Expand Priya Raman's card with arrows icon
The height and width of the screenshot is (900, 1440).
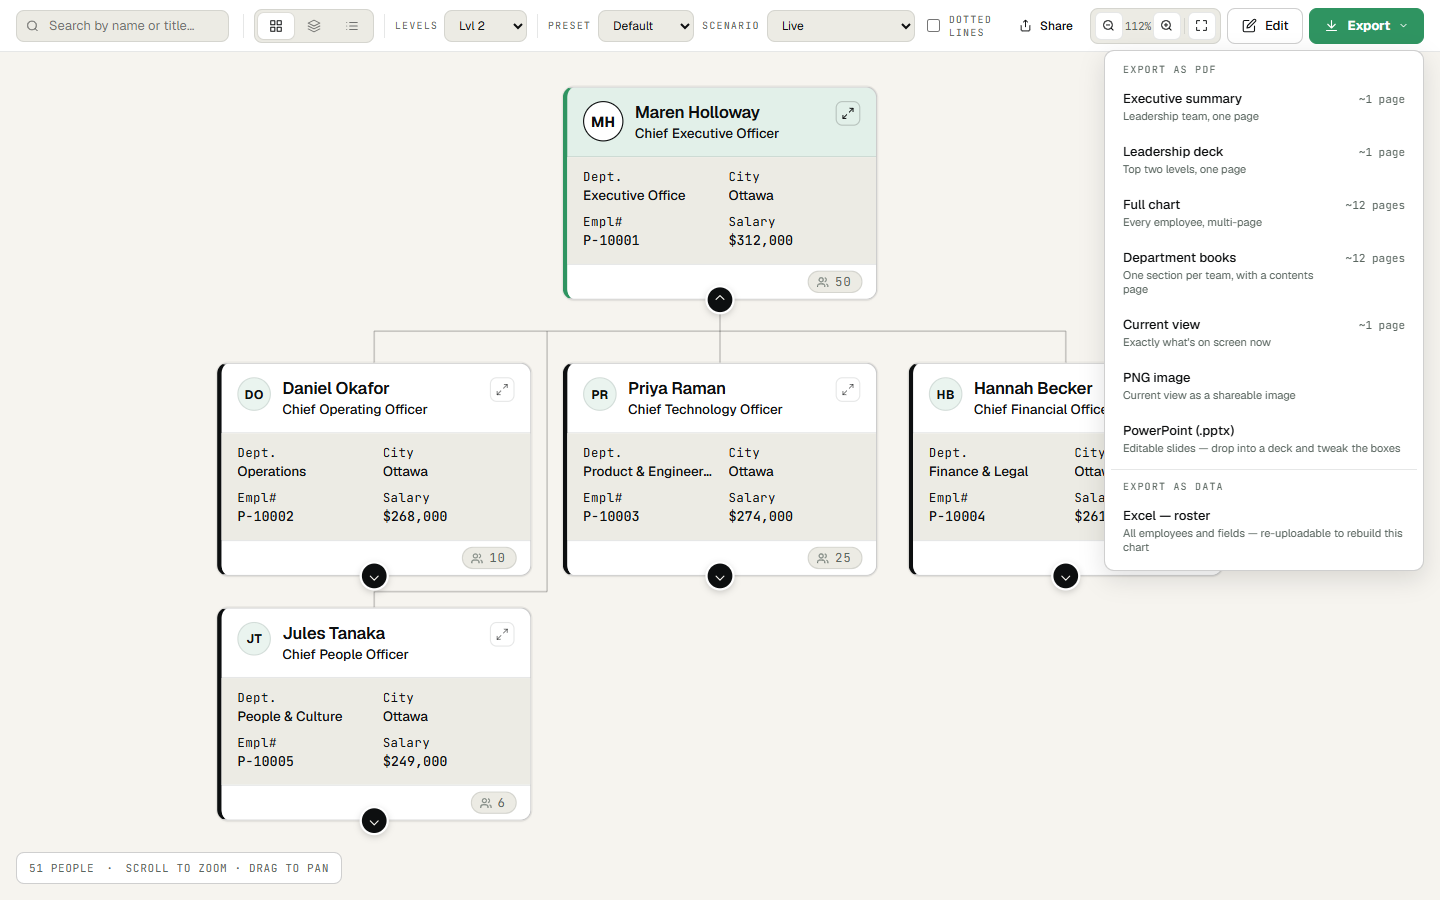848,390
